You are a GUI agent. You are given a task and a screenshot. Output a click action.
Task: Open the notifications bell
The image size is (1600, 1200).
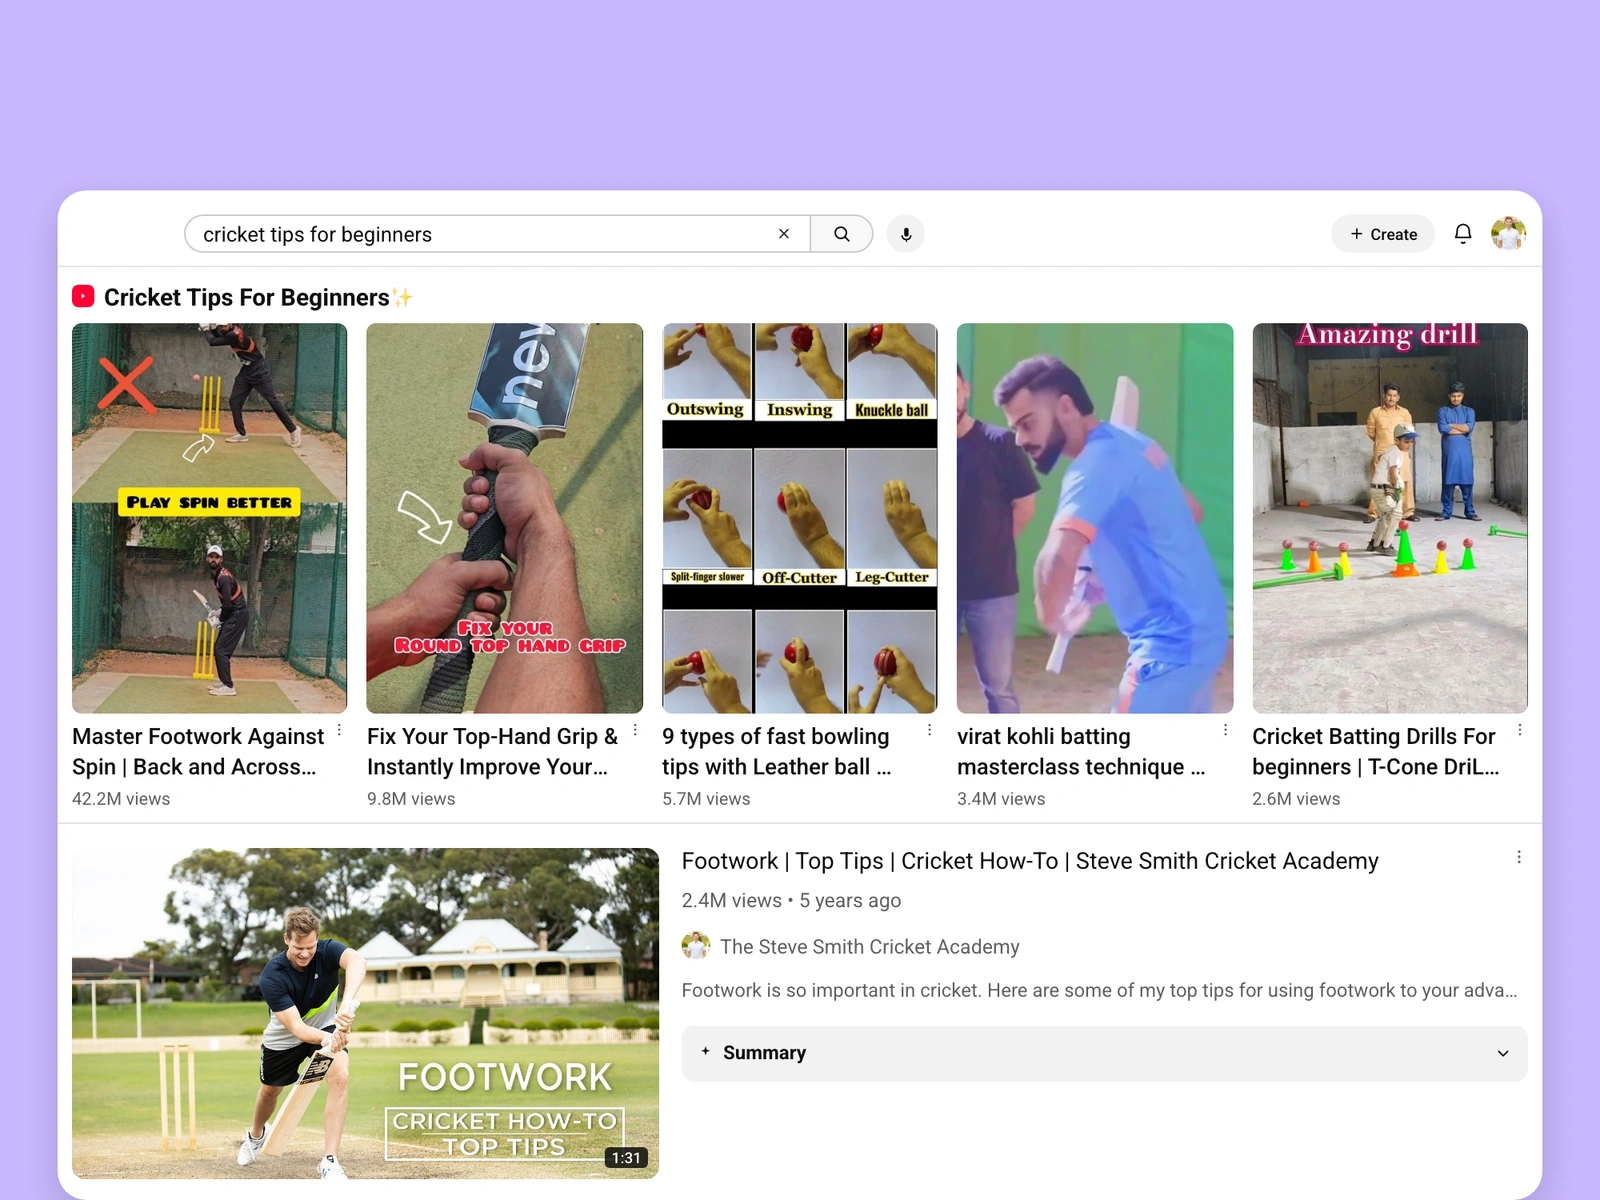[1463, 234]
